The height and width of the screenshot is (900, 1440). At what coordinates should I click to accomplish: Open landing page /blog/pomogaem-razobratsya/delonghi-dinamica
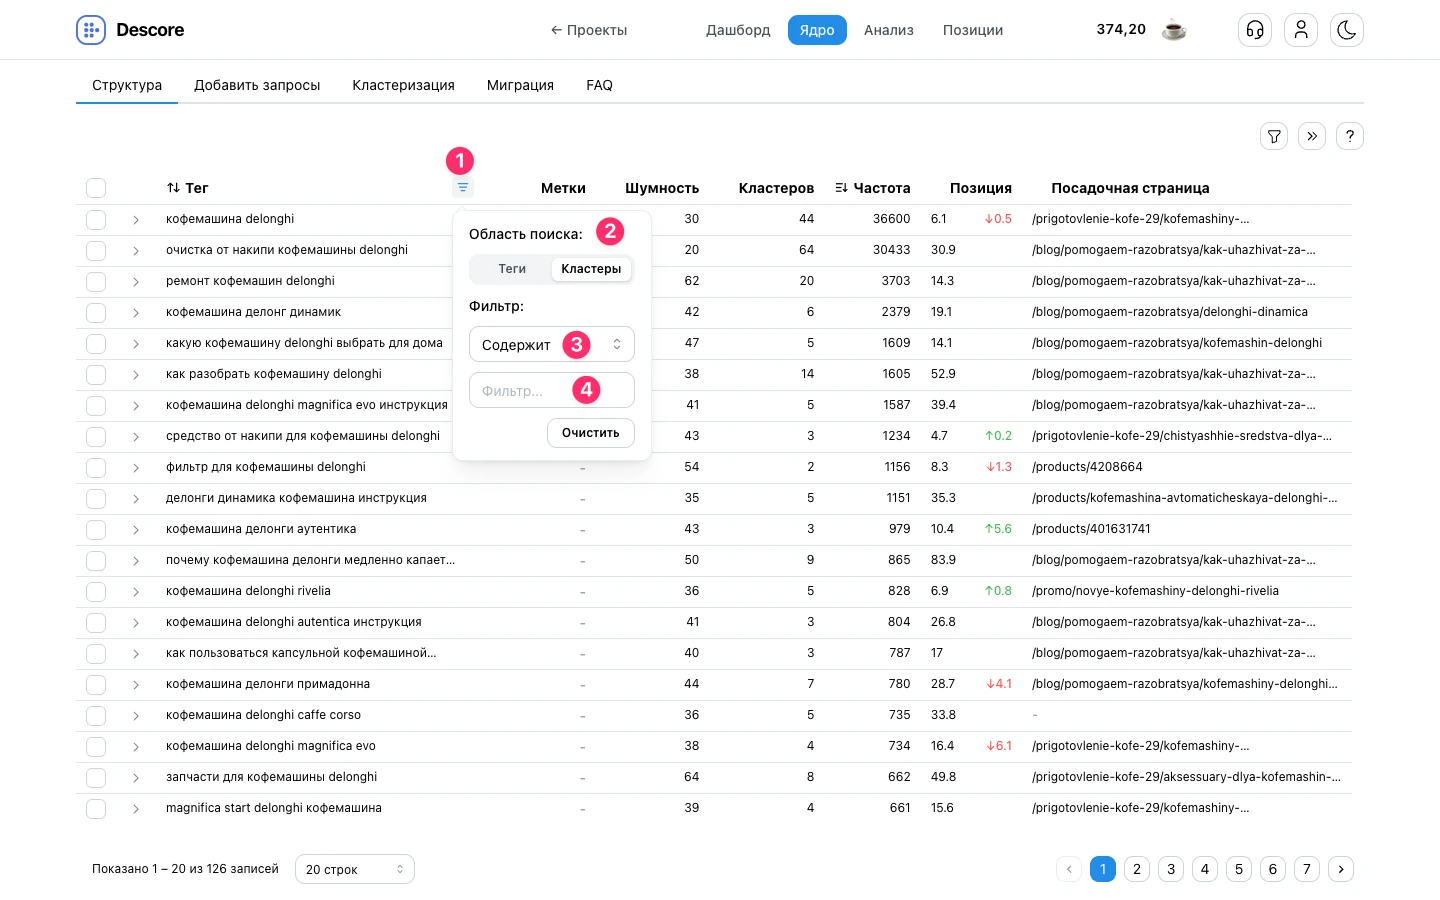point(1170,312)
